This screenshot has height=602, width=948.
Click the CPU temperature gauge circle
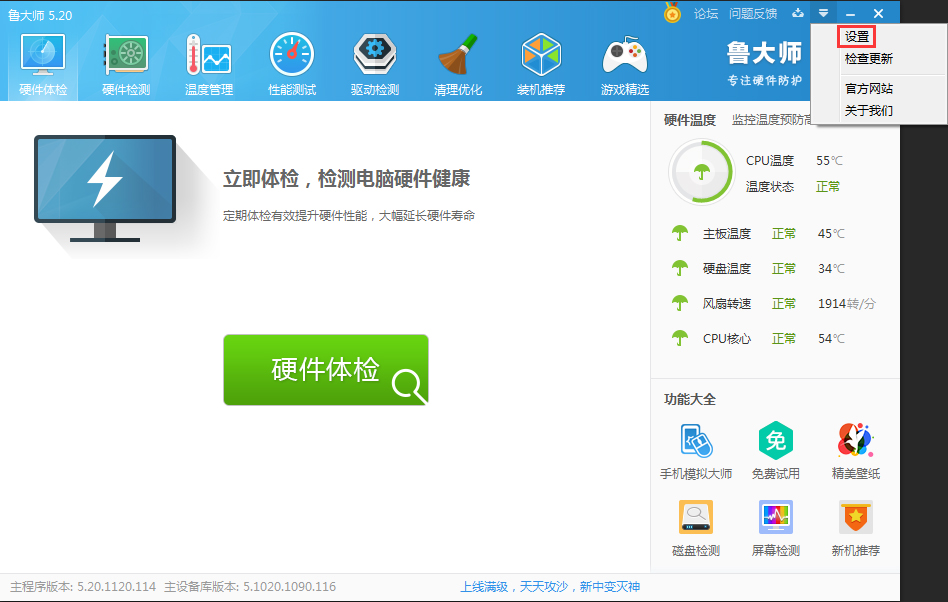point(700,171)
